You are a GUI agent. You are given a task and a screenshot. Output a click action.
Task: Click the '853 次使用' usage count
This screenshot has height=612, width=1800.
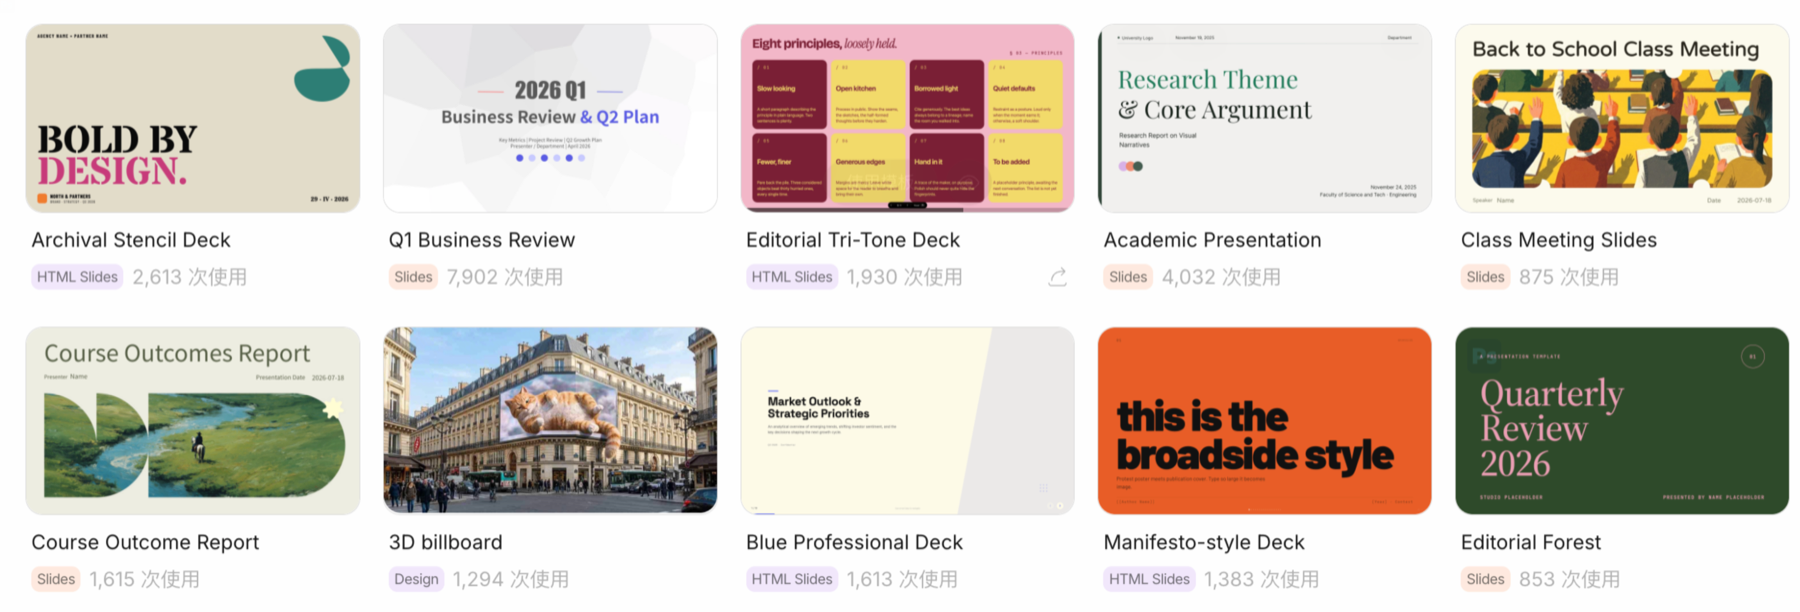click(1570, 579)
